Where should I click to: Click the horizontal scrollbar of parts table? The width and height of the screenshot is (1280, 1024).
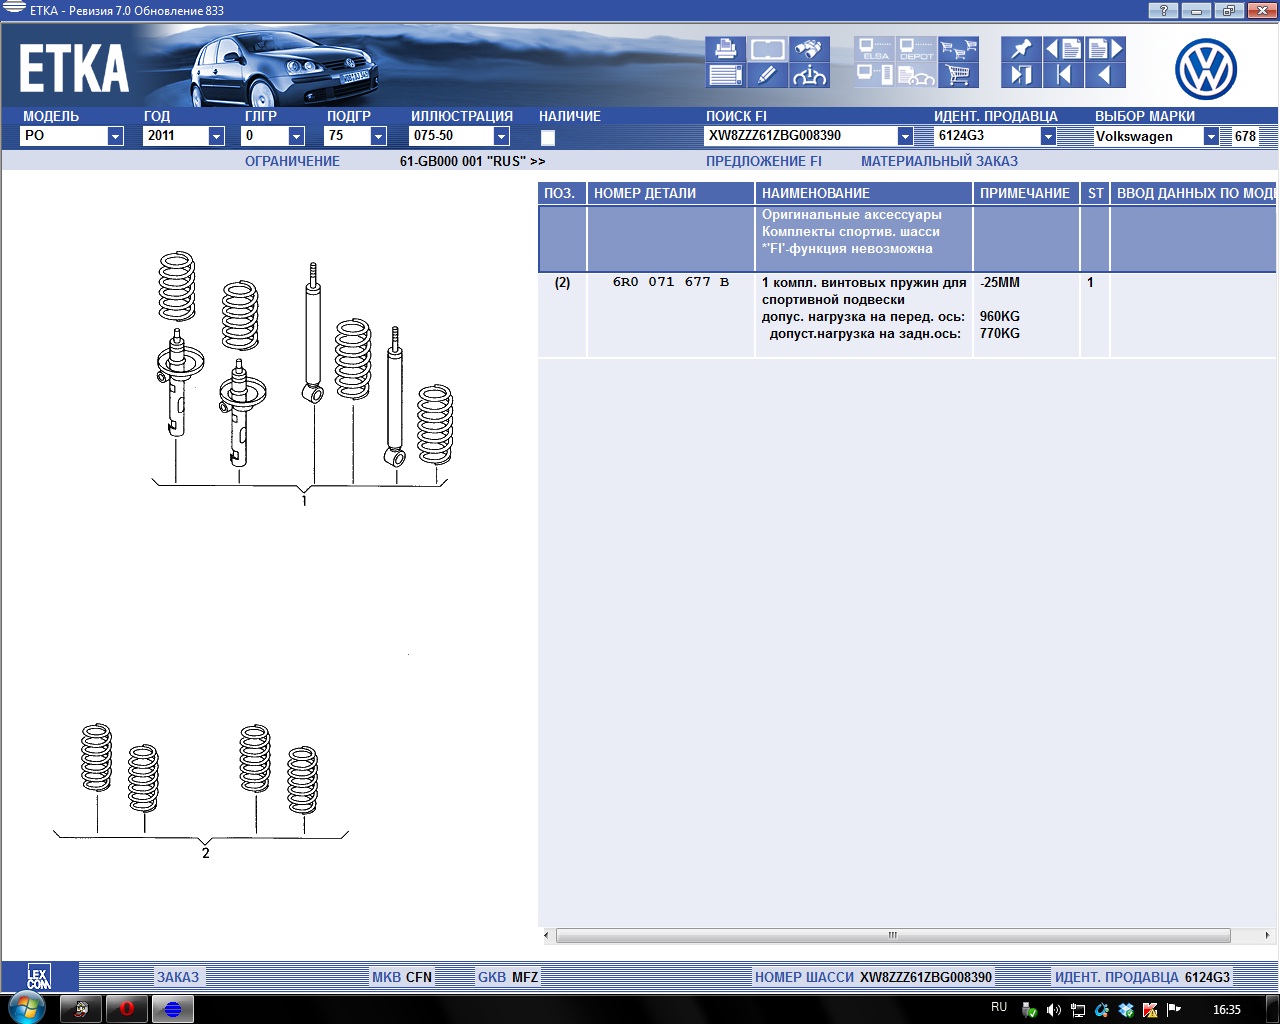point(892,936)
